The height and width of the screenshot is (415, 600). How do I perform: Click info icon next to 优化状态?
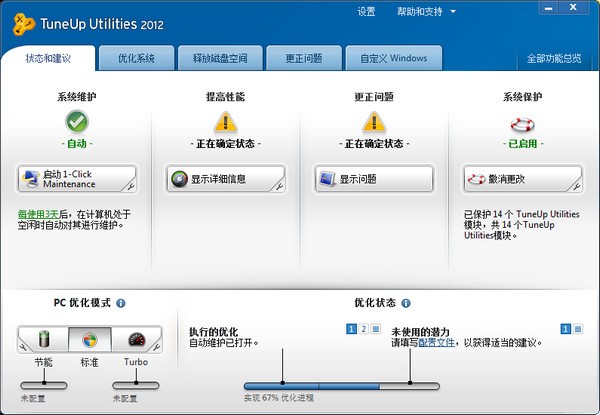406,303
